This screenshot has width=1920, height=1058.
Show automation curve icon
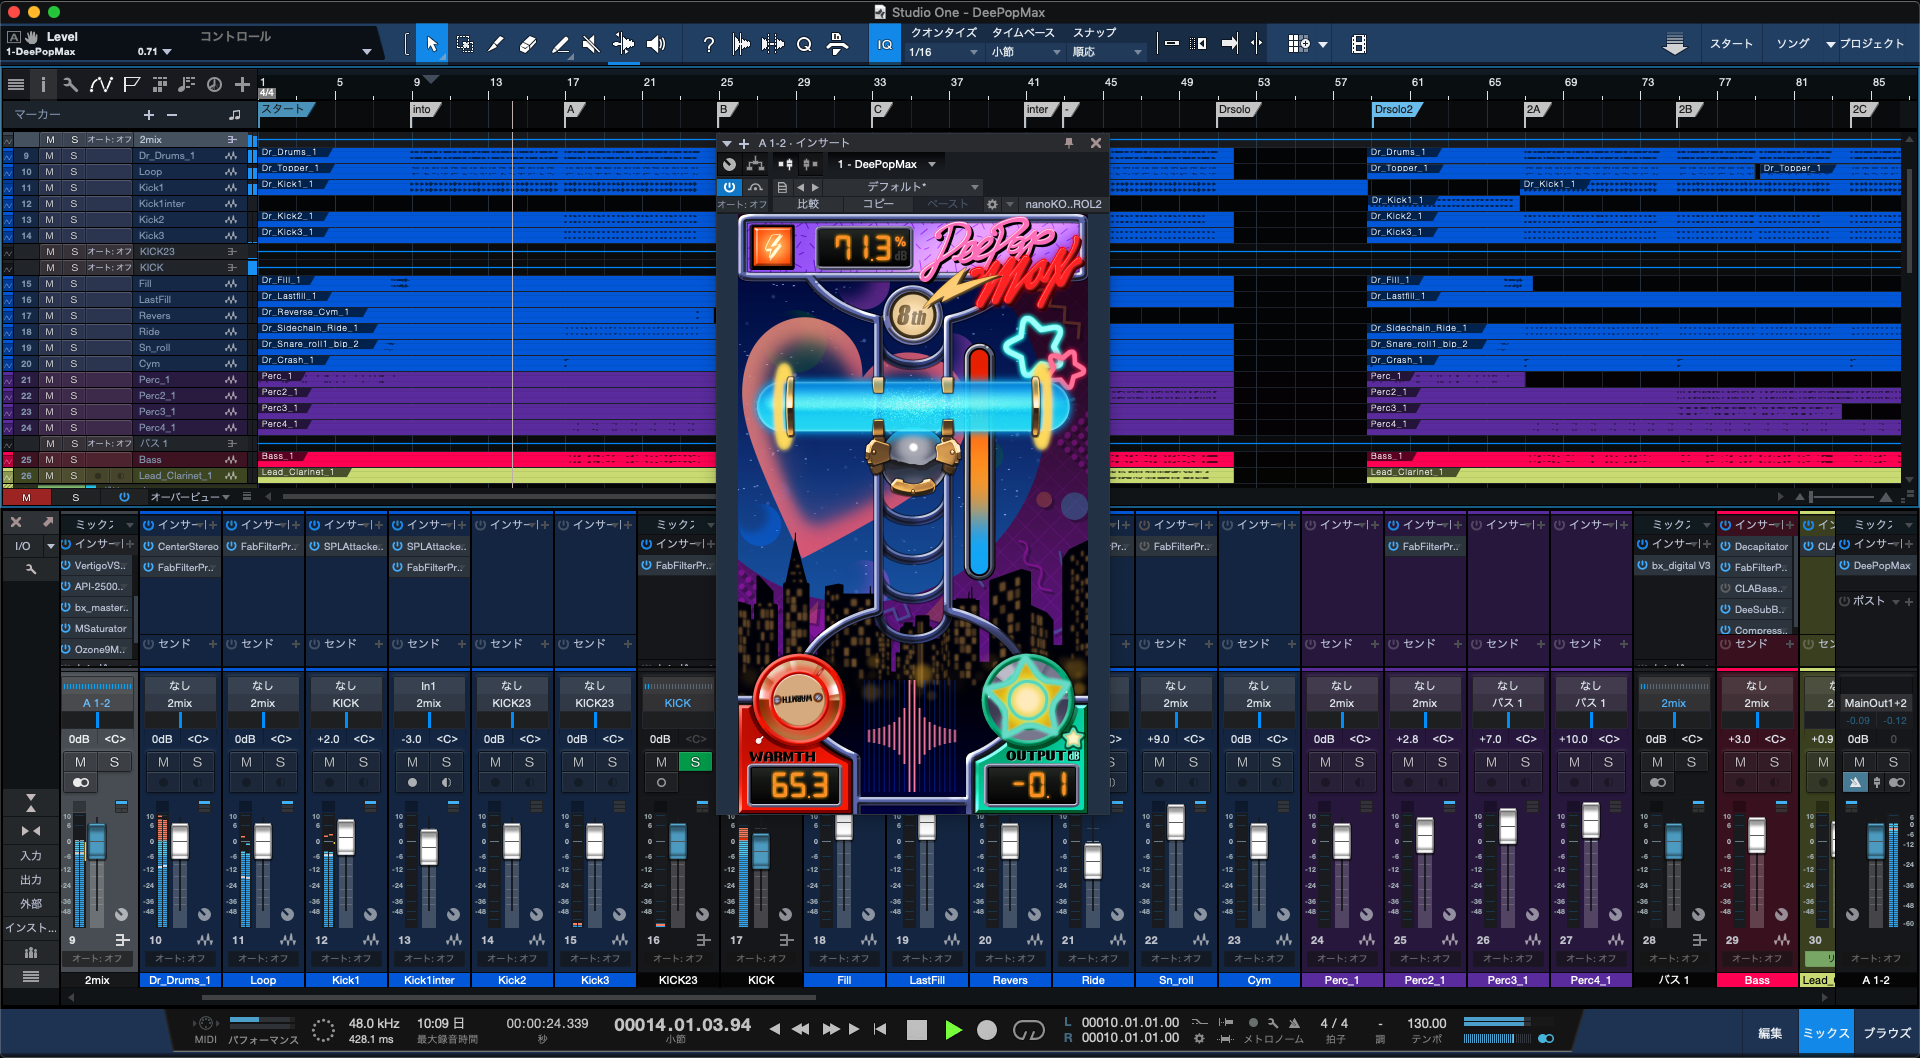100,85
